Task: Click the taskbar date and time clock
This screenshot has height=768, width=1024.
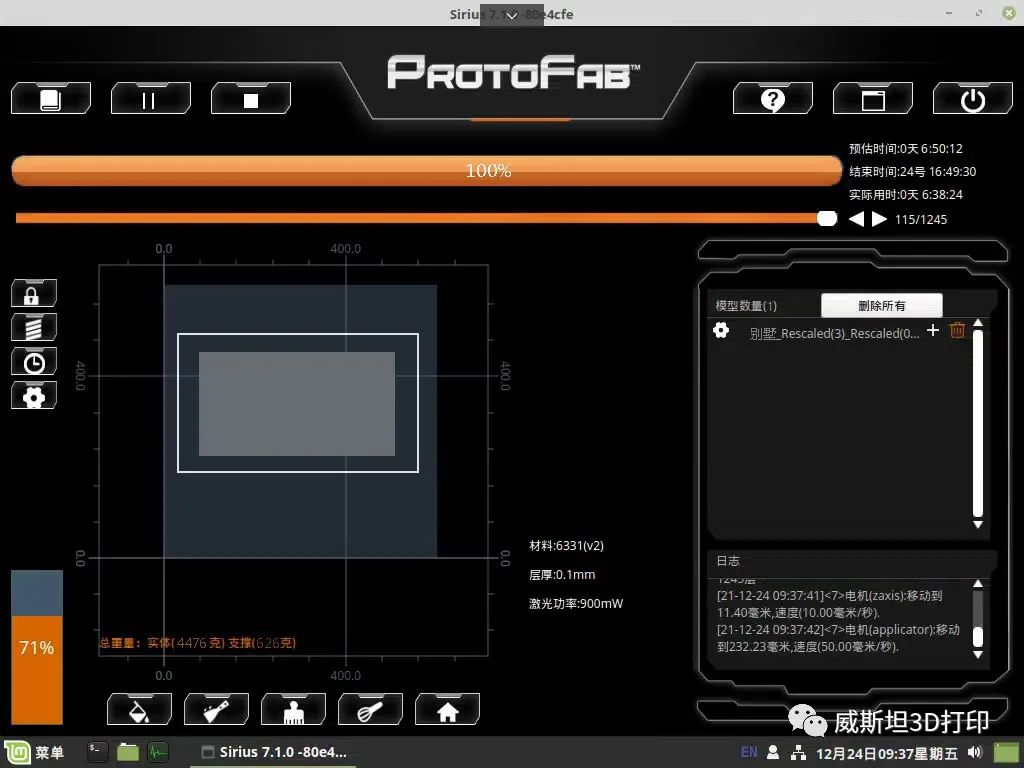Action: click(x=888, y=753)
